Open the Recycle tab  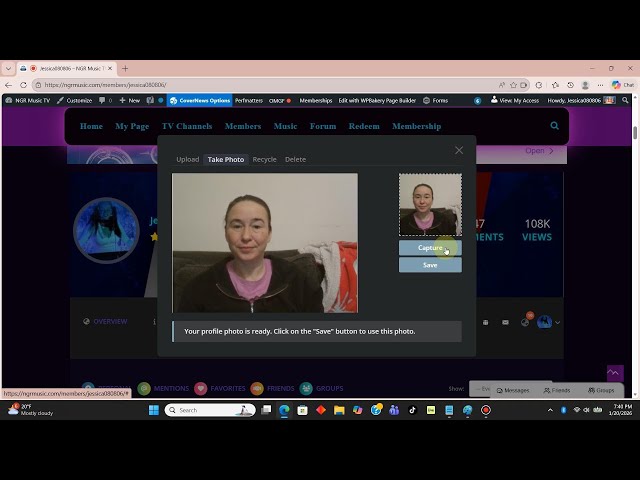264,159
